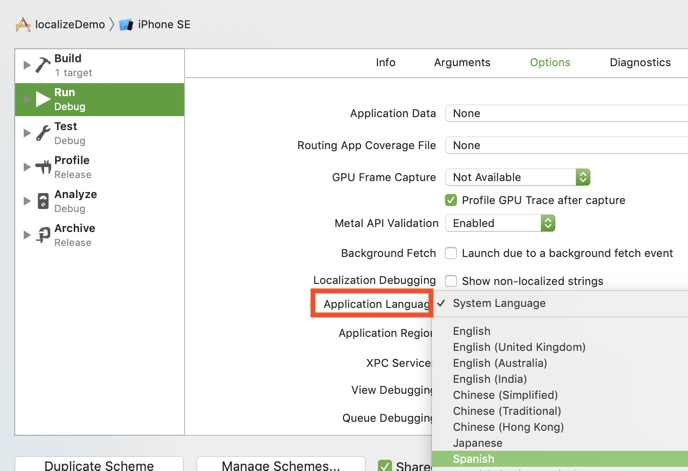
Task: Expand the Analyze disclosure triangle
Action: [x=27, y=201]
